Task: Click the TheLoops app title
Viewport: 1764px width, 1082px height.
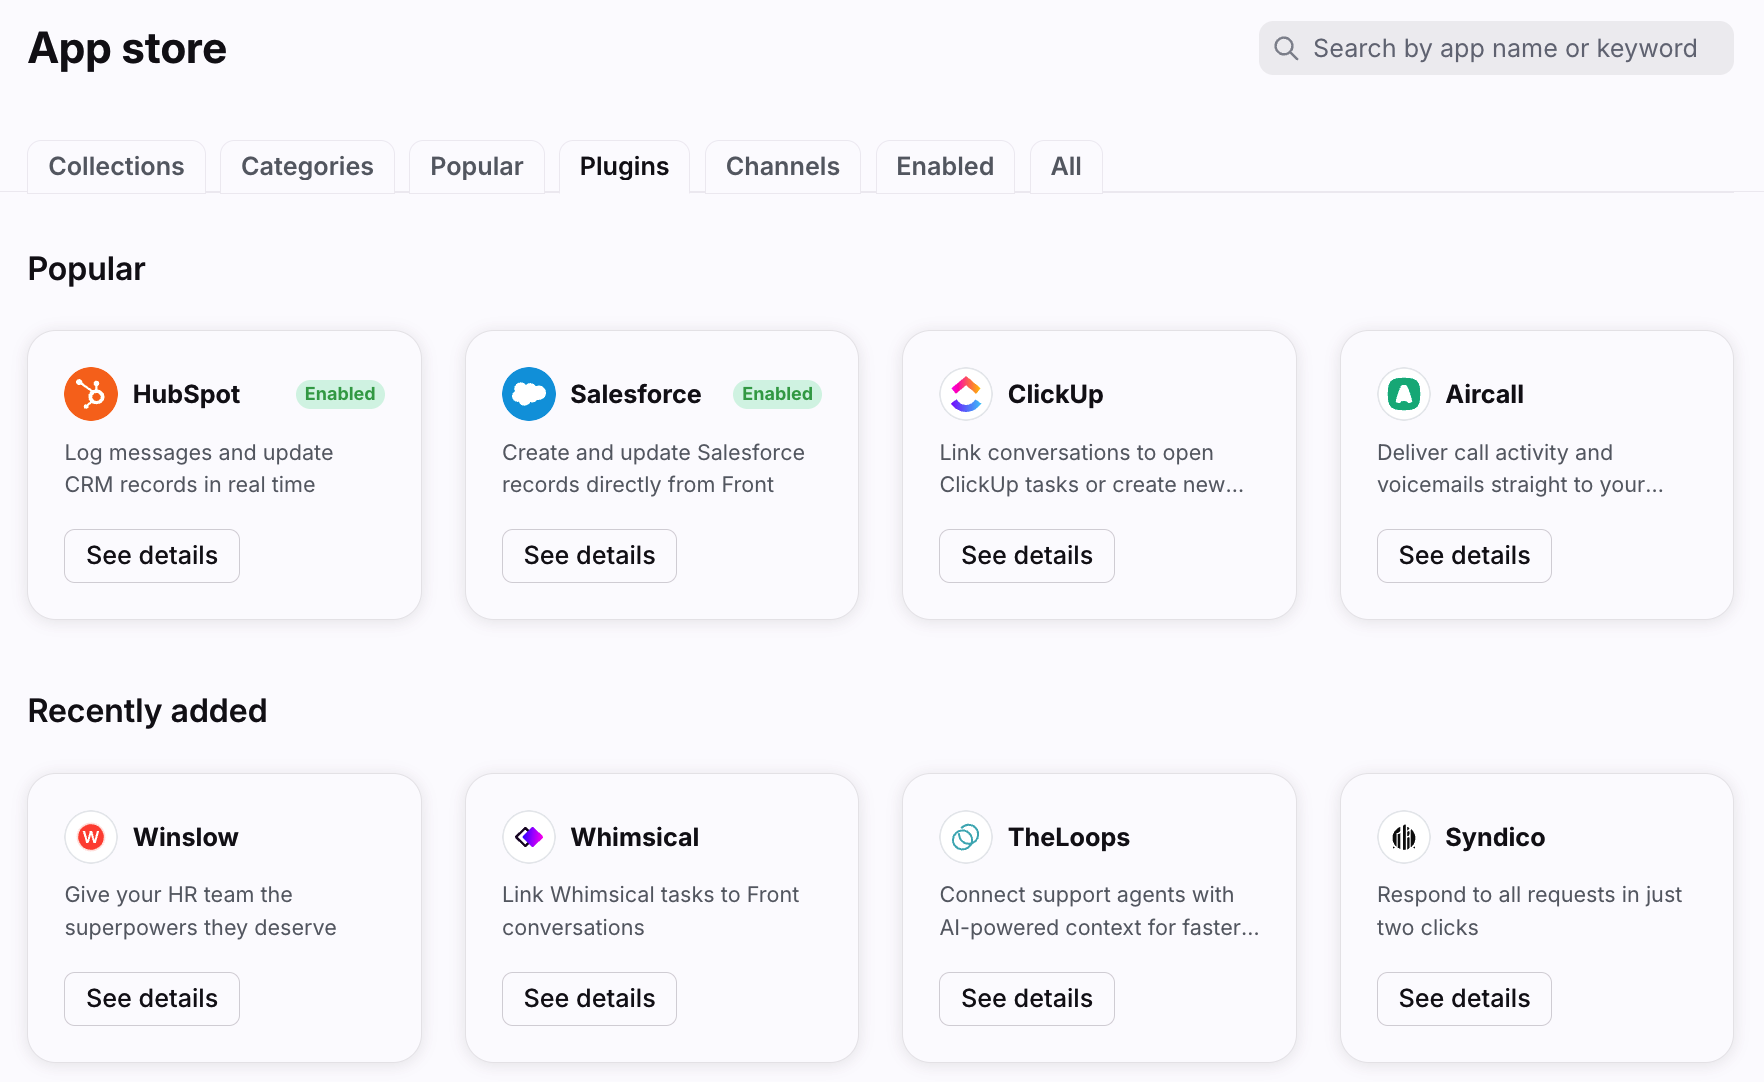Action: pos(1069,837)
